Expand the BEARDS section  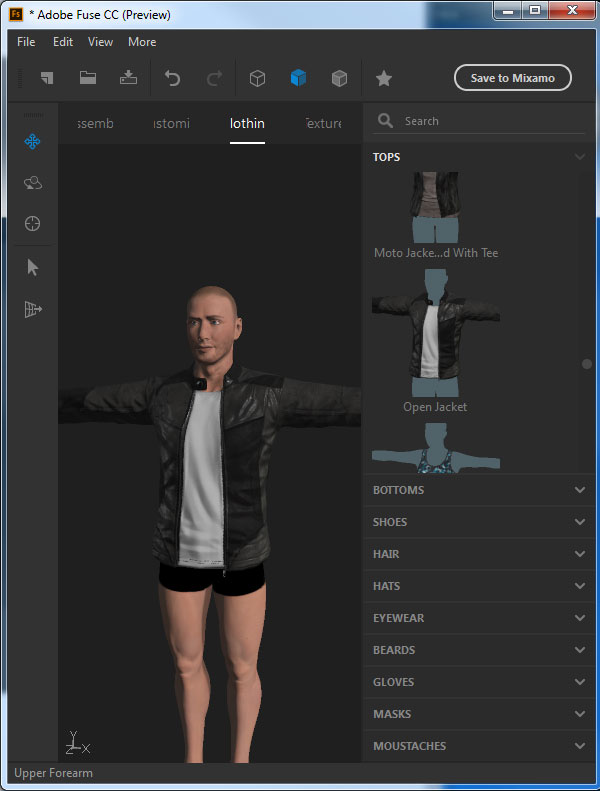479,650
